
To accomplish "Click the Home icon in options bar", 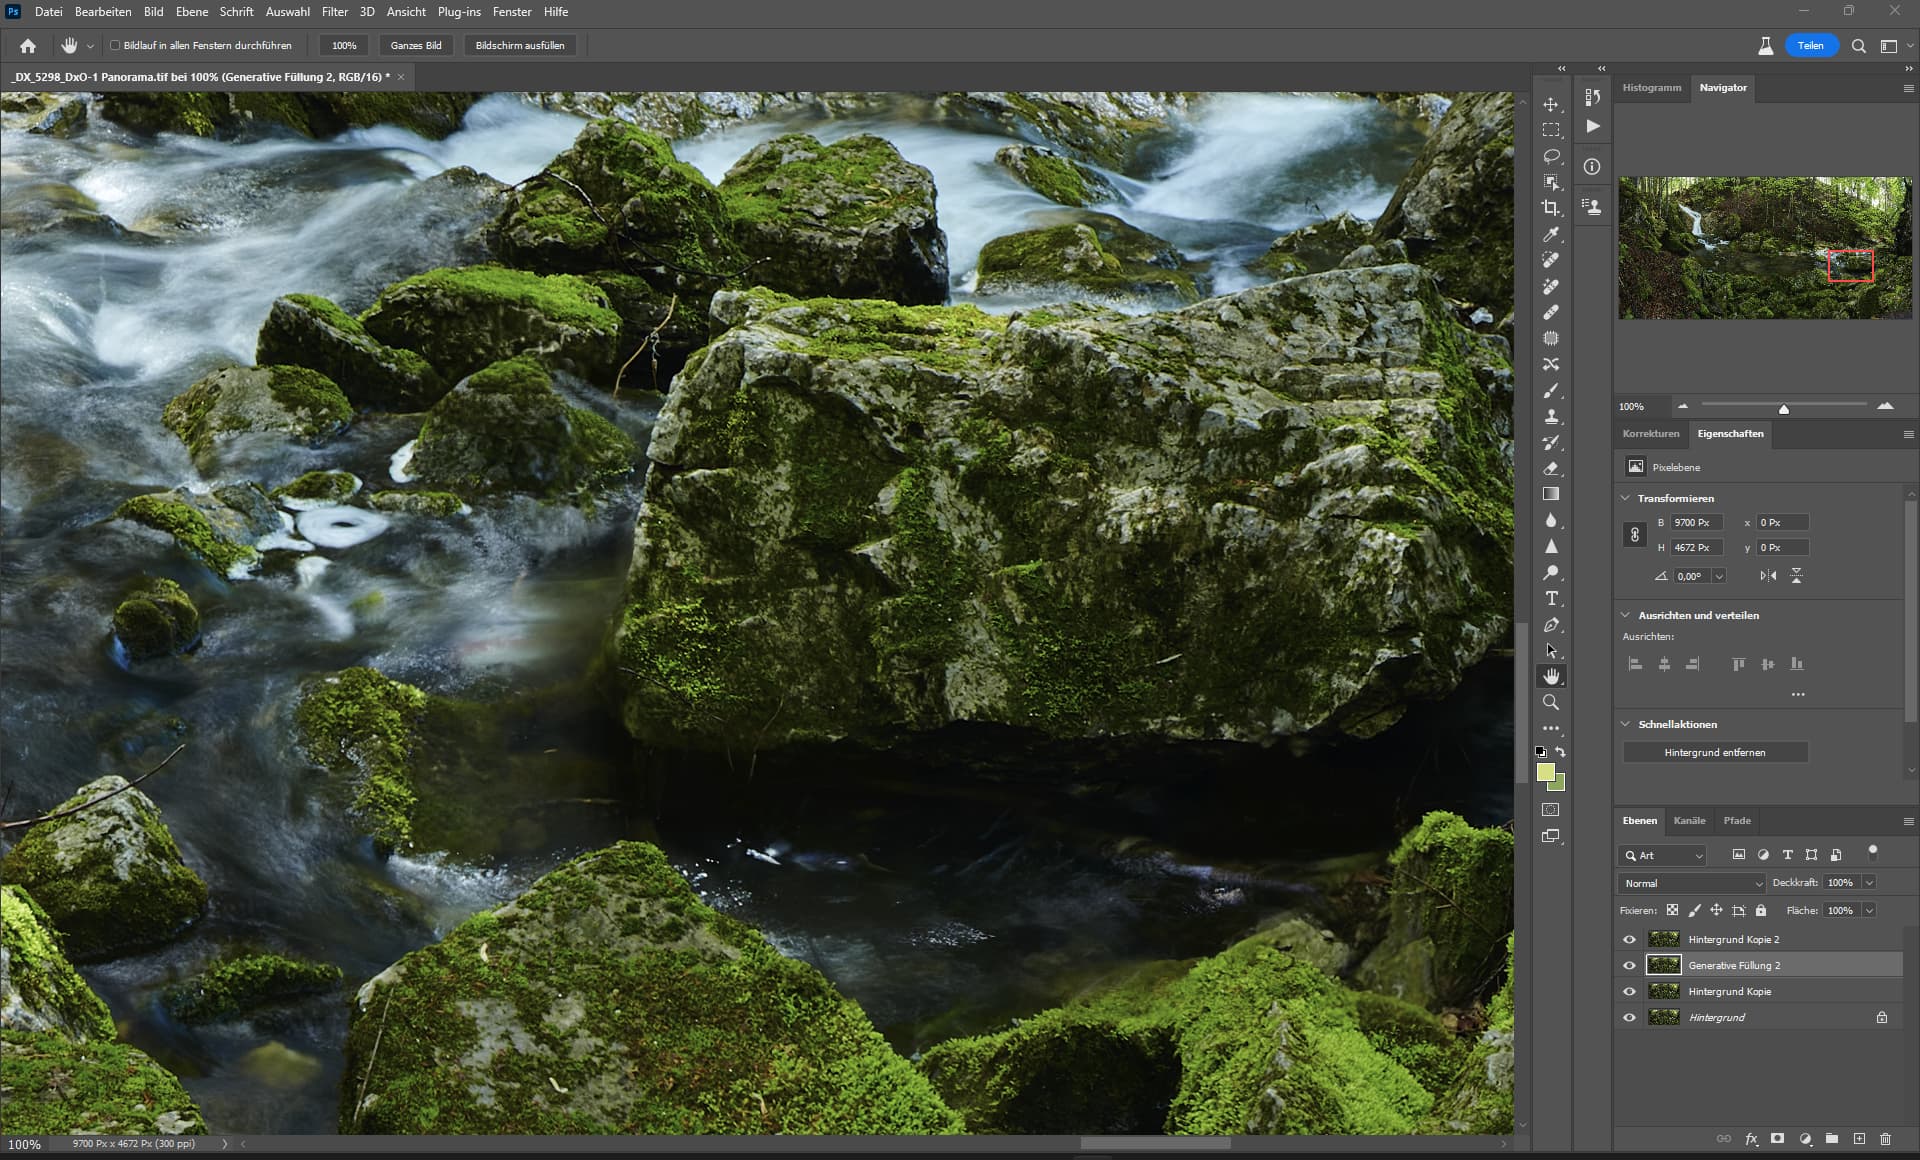I will [28, 45].
